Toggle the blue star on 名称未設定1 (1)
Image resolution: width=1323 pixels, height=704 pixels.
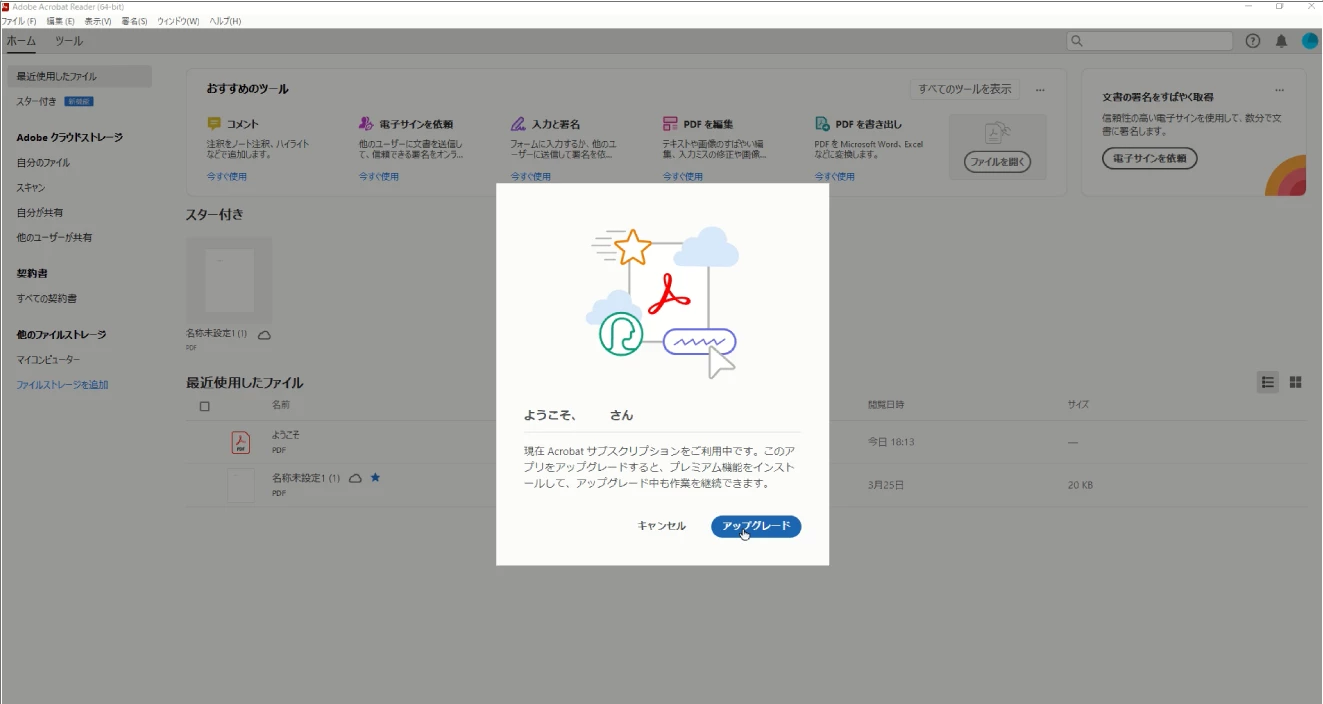tap(376, 478)
